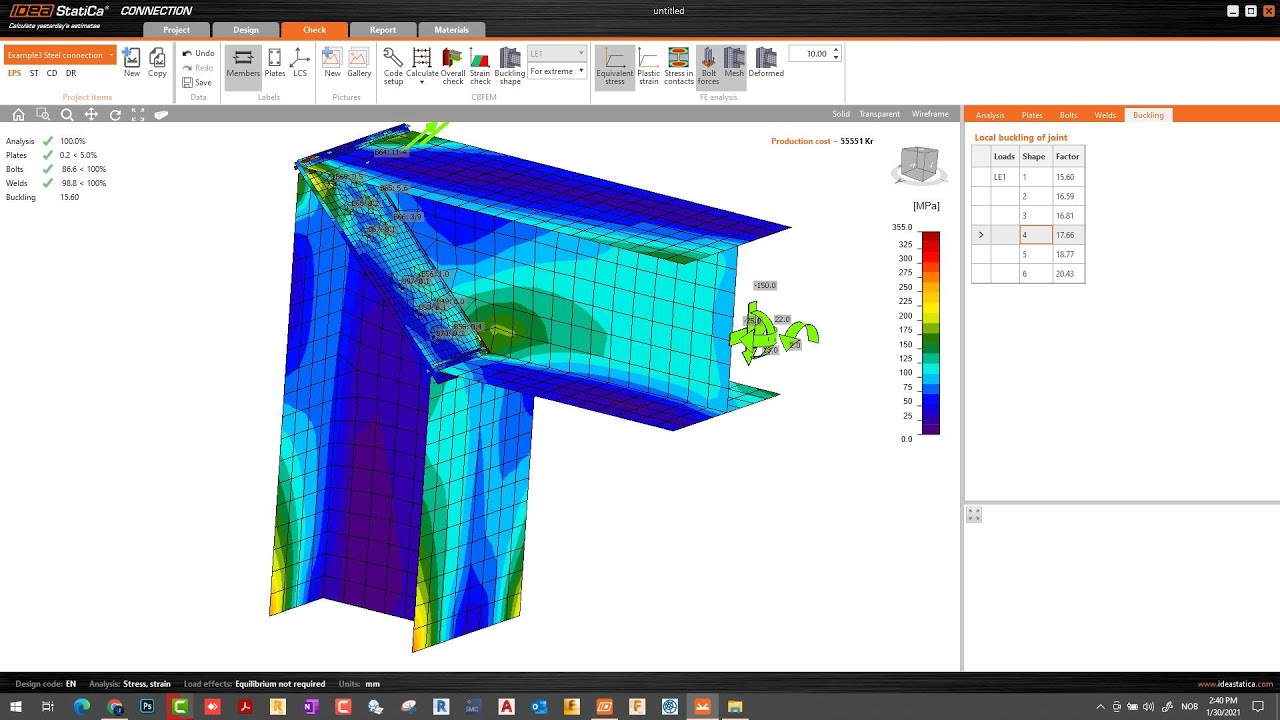
Task: Open Microsoft Edge from the taskbar
Action: pos(82,706)
